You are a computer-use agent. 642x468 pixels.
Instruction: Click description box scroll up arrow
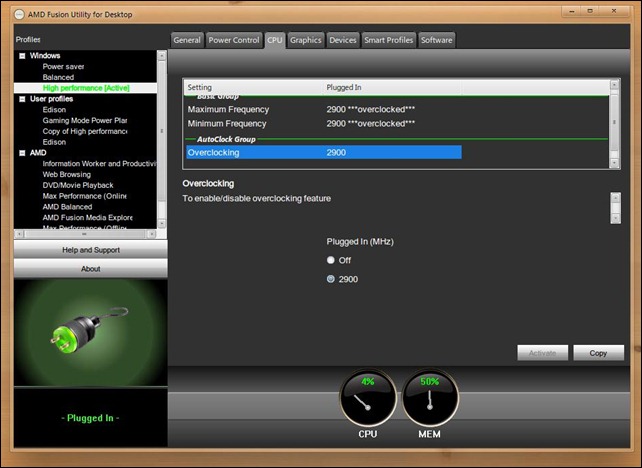(x=615, y=198)
